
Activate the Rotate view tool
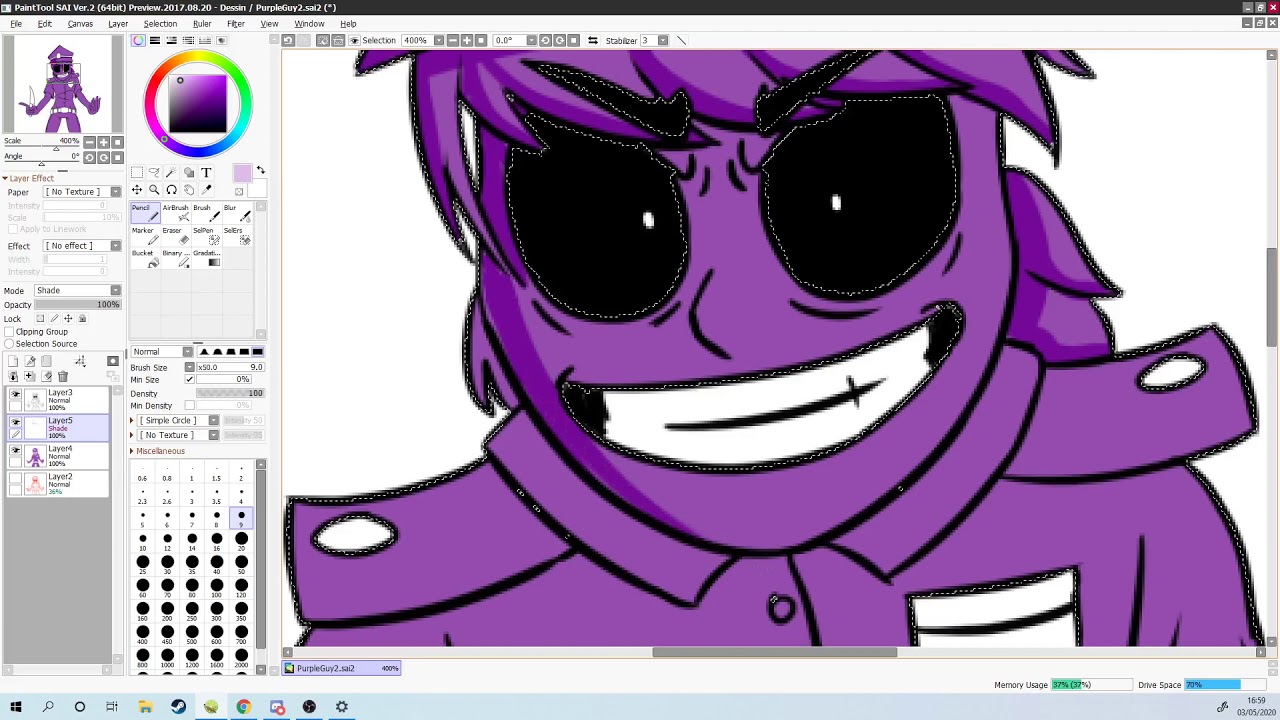pyautogui.click(x=171, y=190)
